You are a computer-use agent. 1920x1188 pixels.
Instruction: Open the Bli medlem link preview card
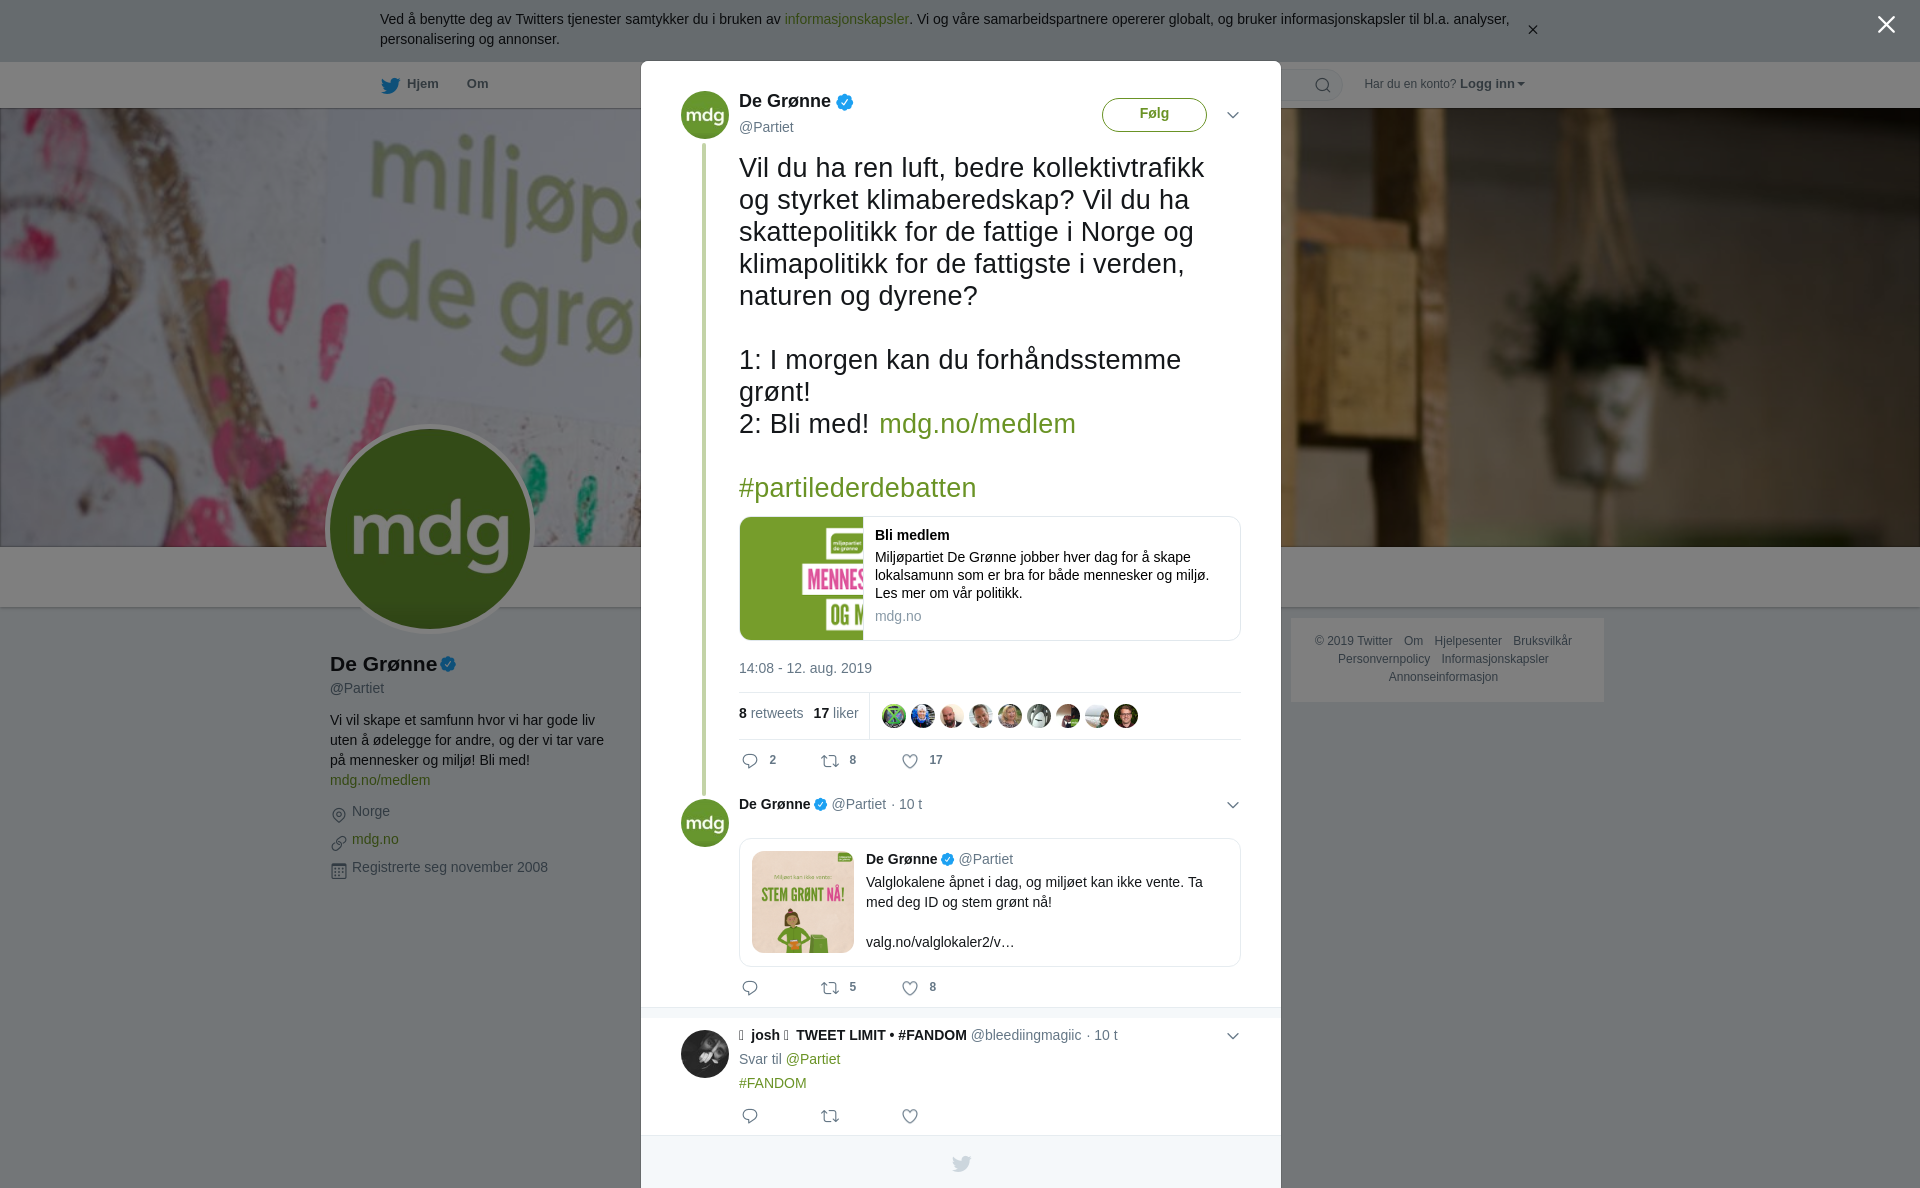tap(990, 578)
